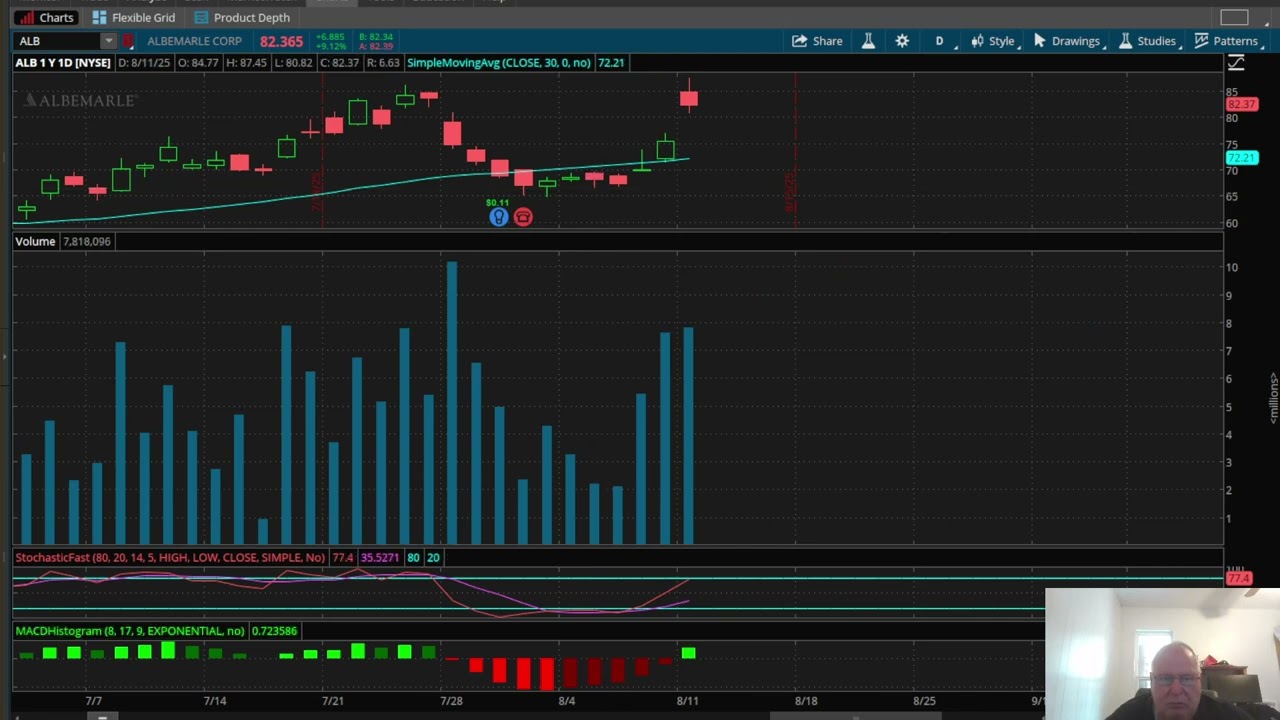The width and height of the screenshot is (1280, 720).
Task: Click the cyan 72.21 moving average axis bubble
Action: pos(1241,158)
